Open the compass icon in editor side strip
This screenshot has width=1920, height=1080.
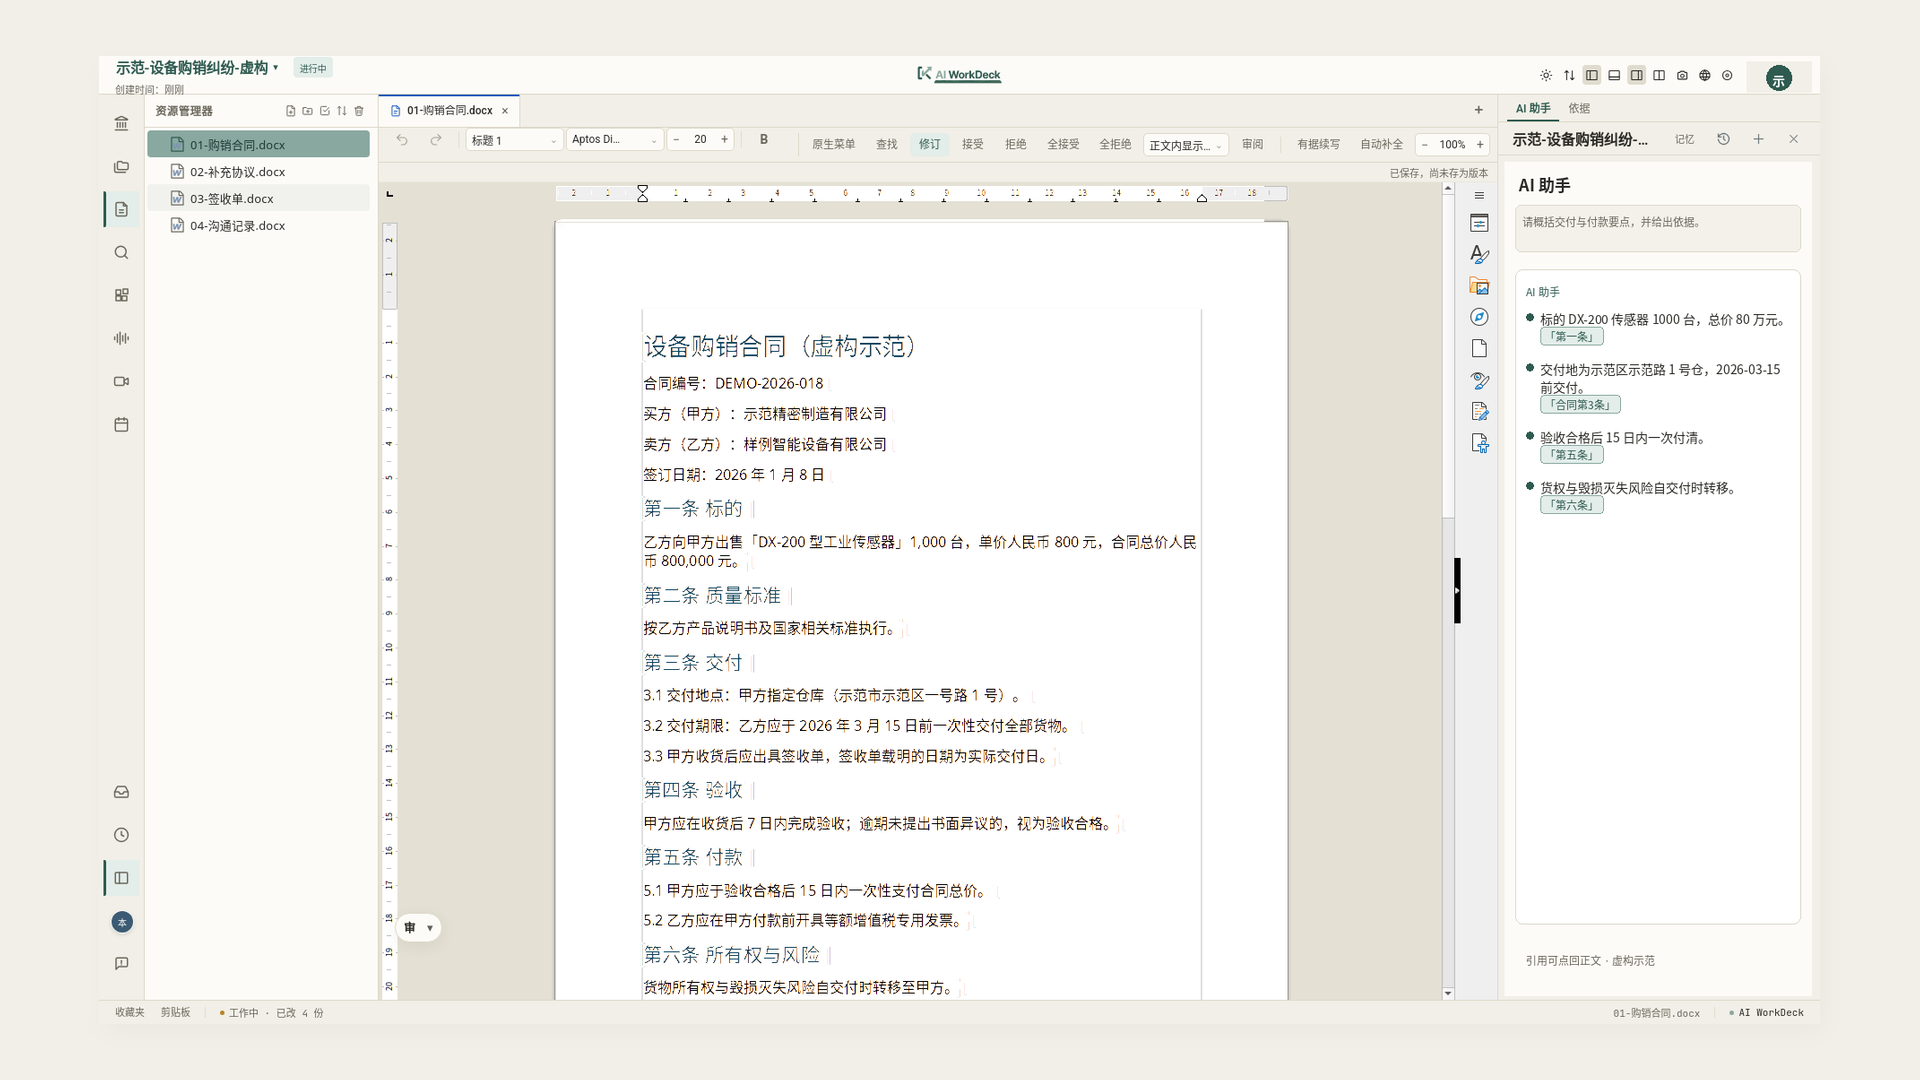[1480, 317]
